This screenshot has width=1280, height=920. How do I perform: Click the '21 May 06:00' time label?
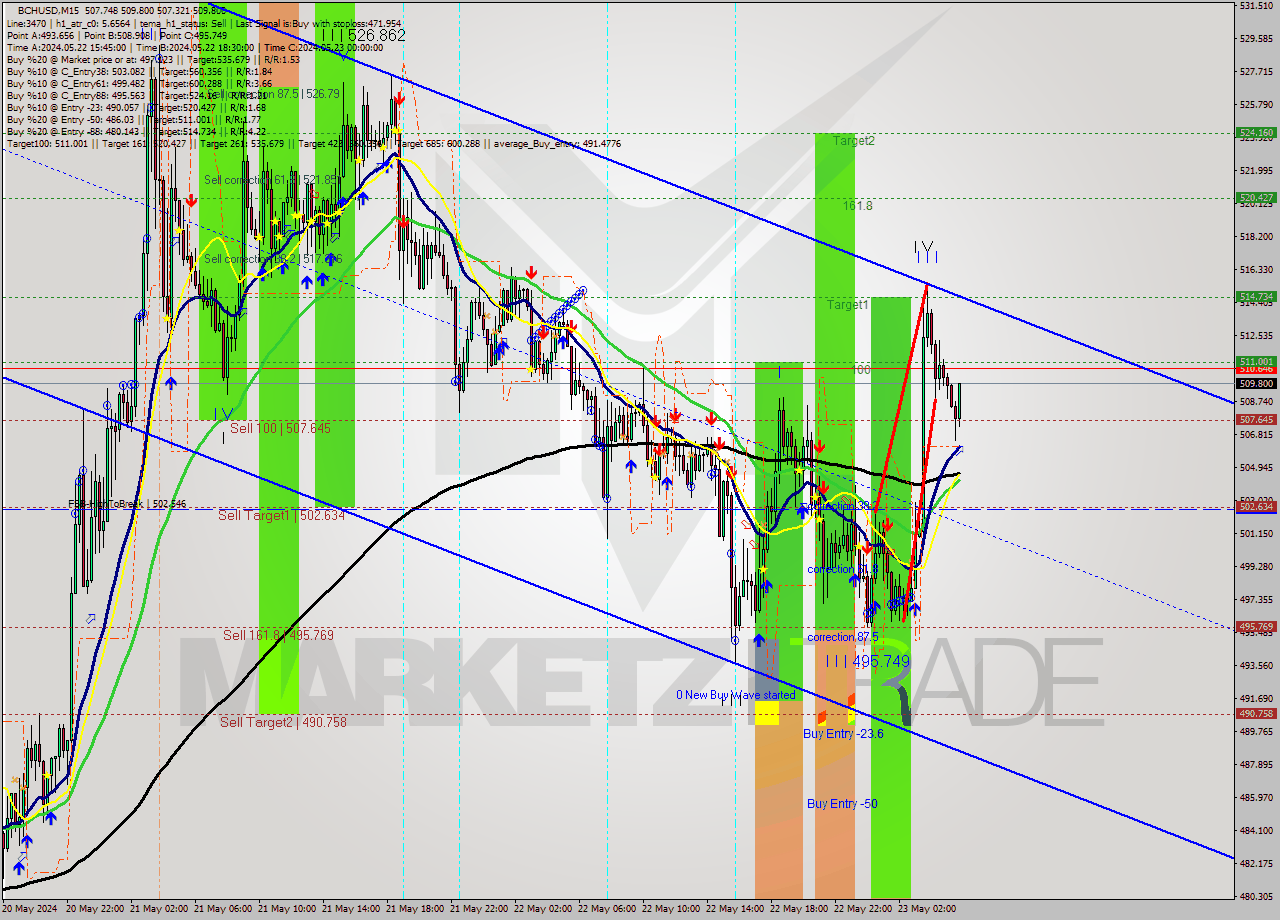[x=224, y=909]
